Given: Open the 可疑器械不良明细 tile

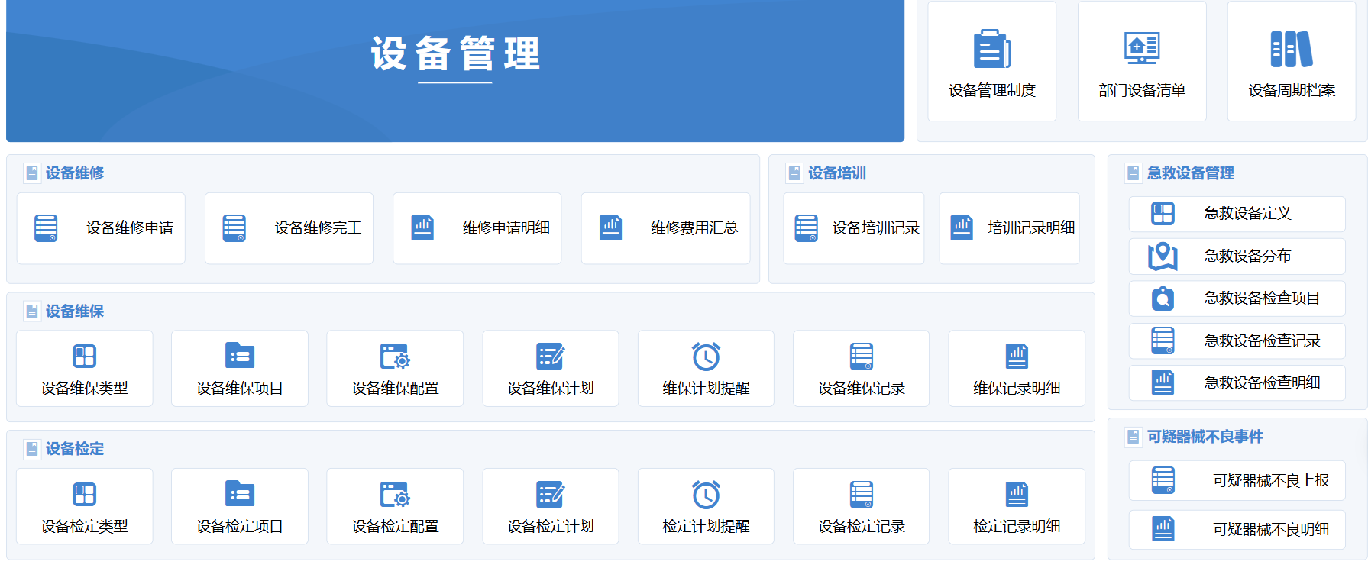Looking at the screenshot, I should [1237, 530].
